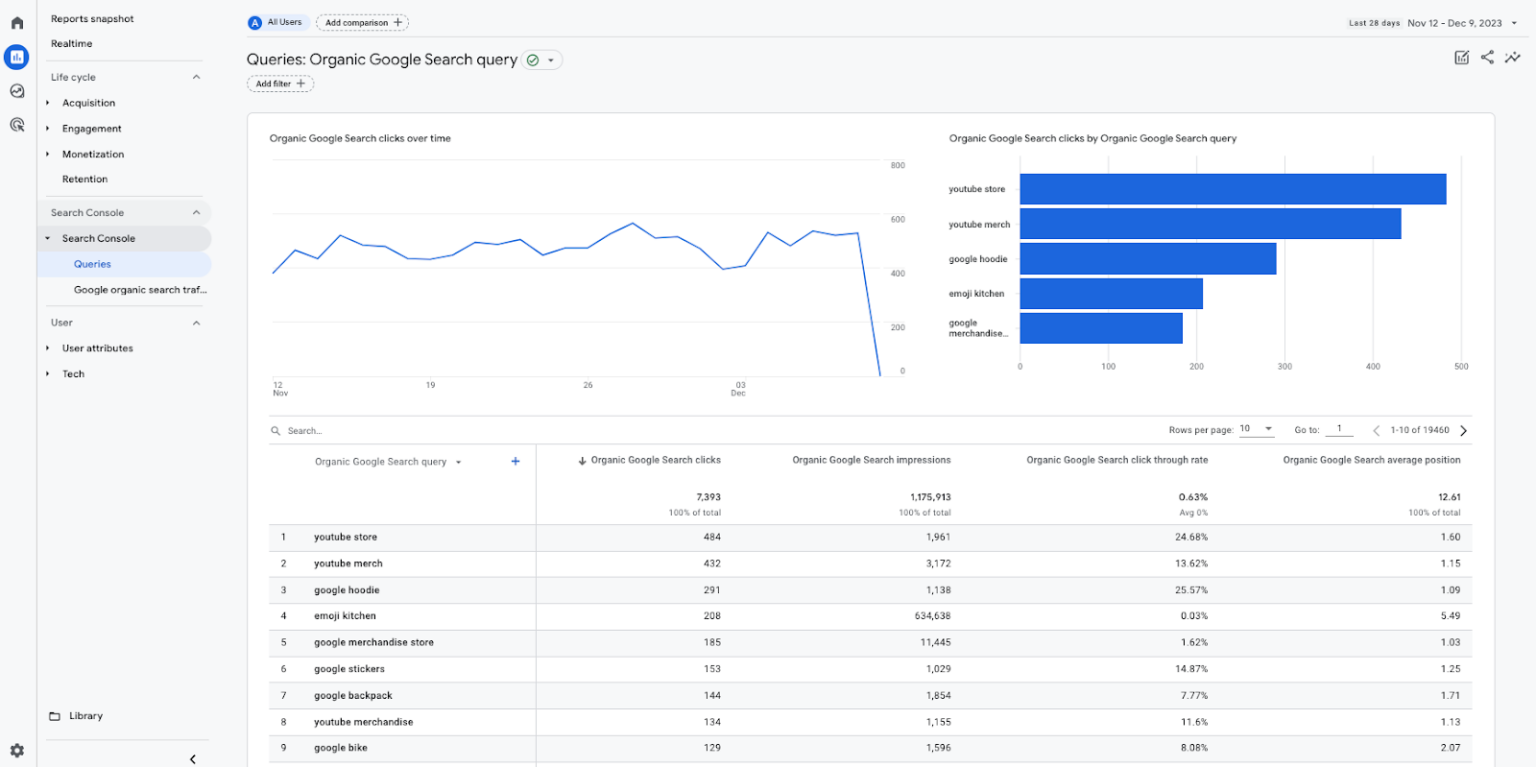The width and height of the screenshot is (1536, 767).
Task: Select Queries in the Search Console menu
Action: [x=92, y=263]
